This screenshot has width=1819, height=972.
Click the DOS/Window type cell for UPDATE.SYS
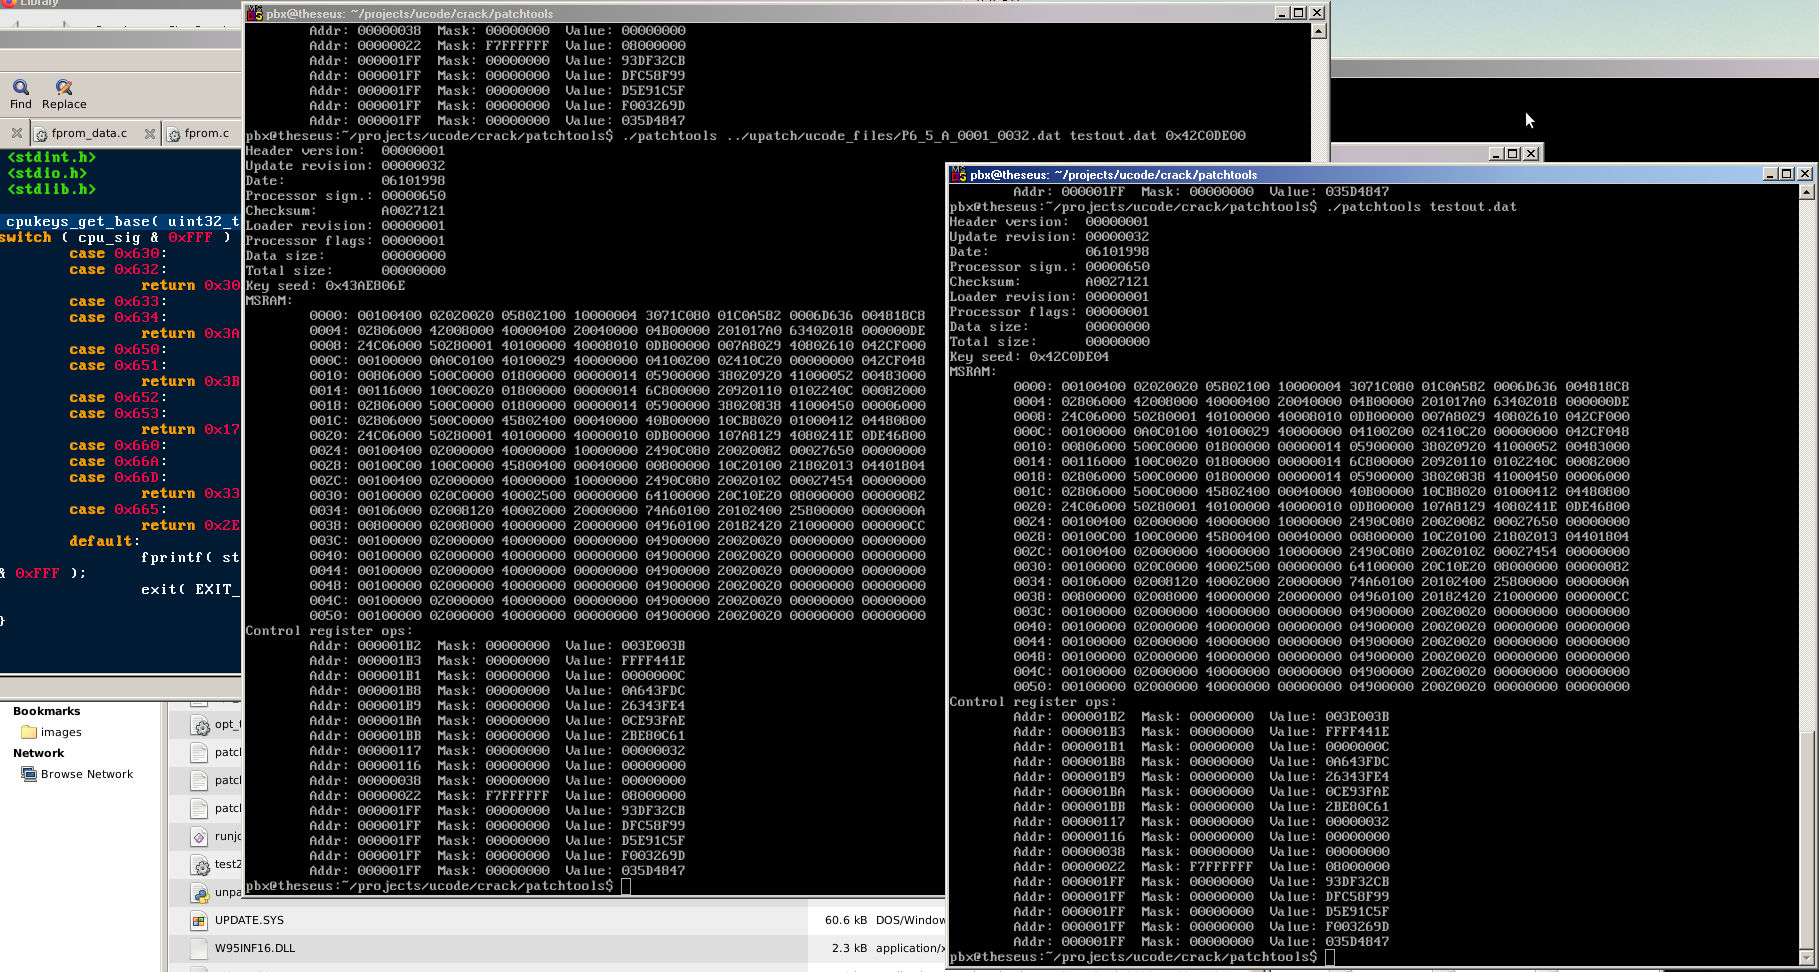(x=910, y=920)
